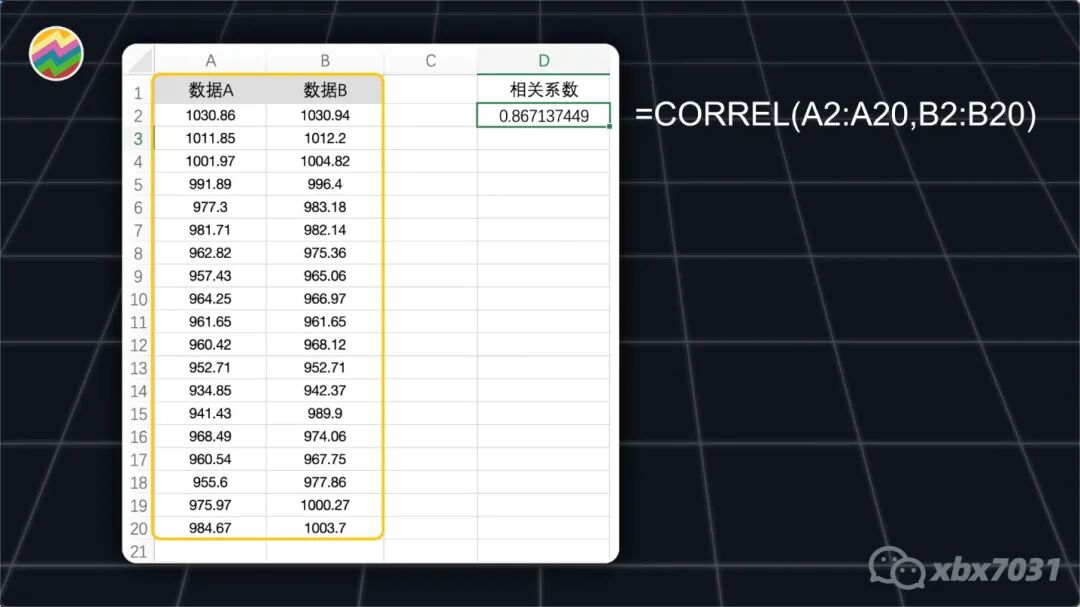Select row 1 header
The width and height of the screenshot is (1080, 607).
138,92
